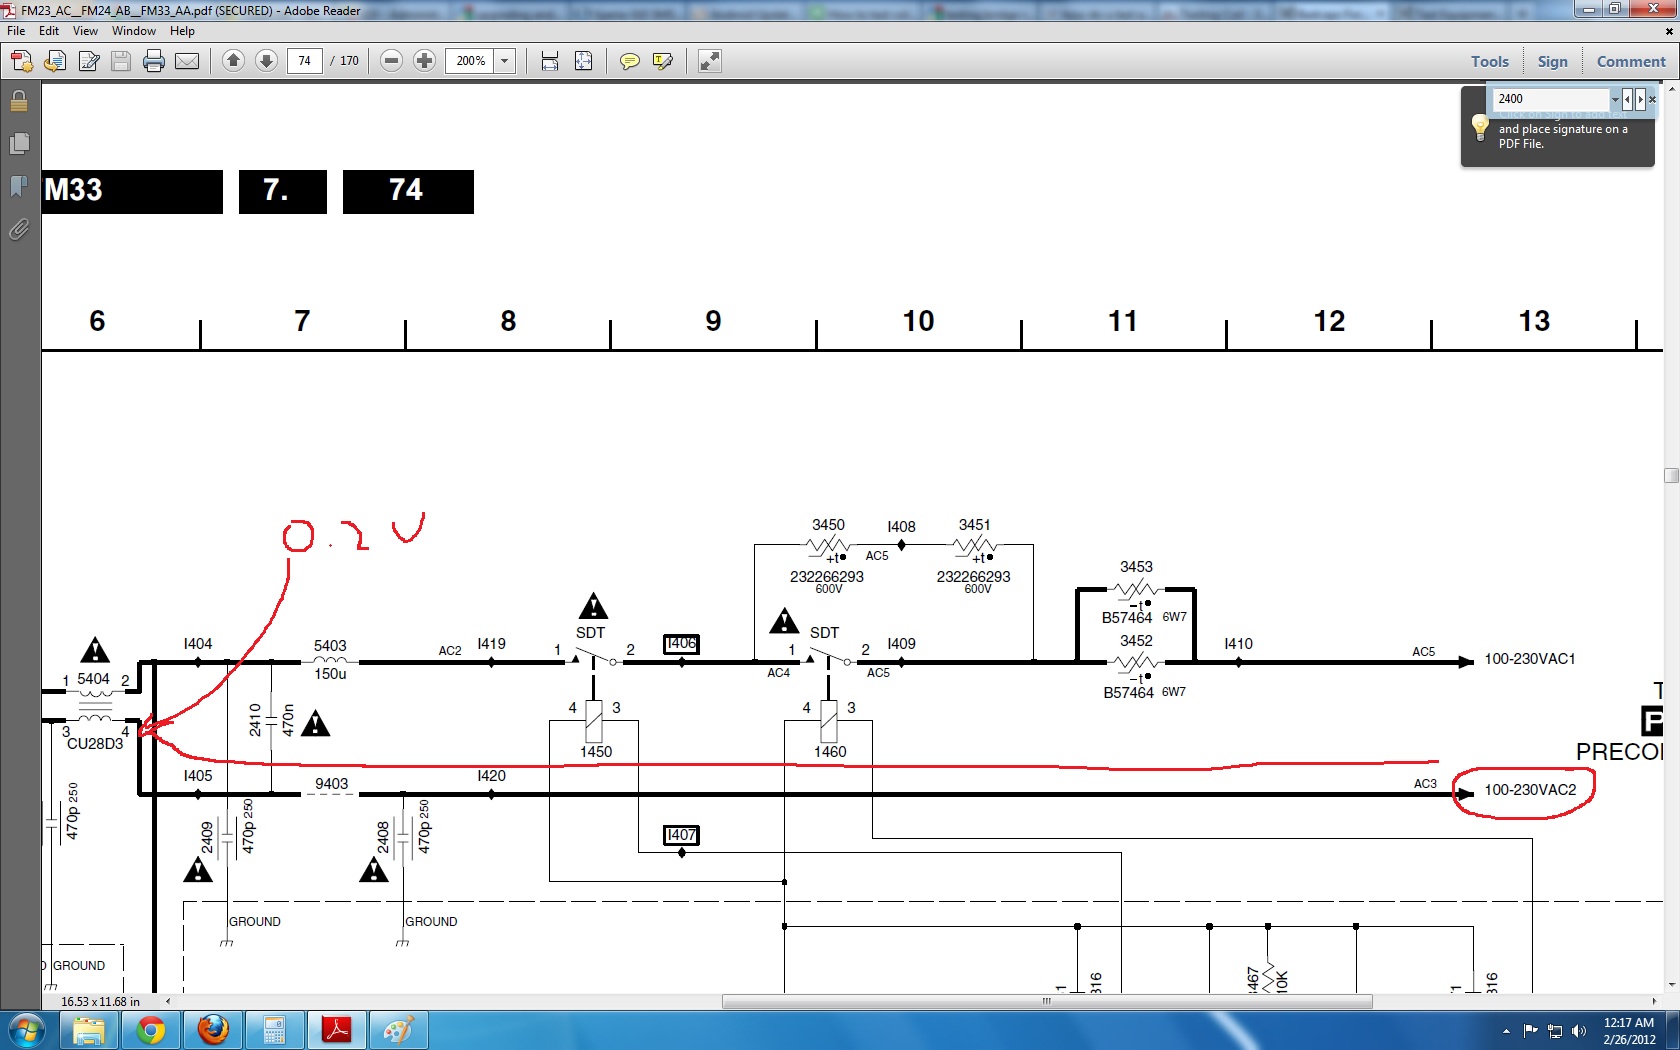Click the vertical scrollbar thumb
Screen dimensions: 1680x1050
coord(1671,476)
